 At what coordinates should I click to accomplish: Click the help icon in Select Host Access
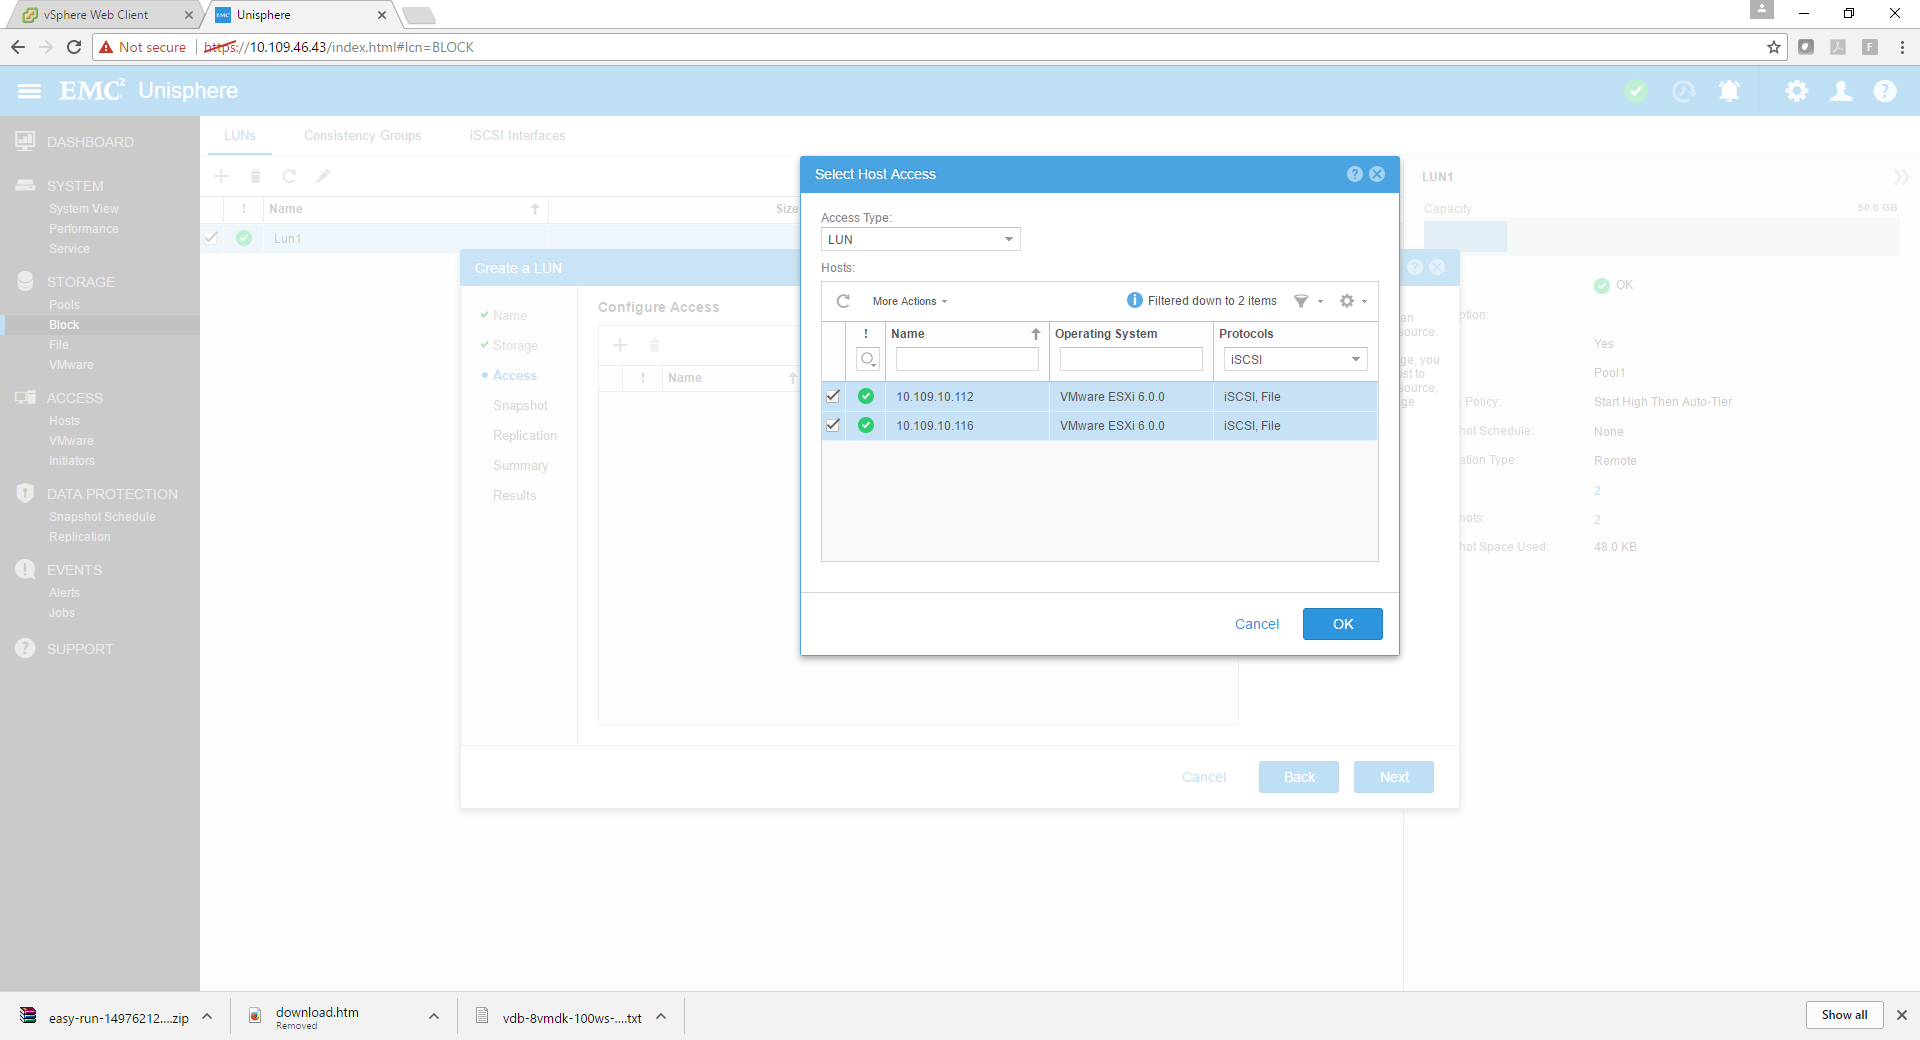pyautogui.click(x=1354, y=174)
